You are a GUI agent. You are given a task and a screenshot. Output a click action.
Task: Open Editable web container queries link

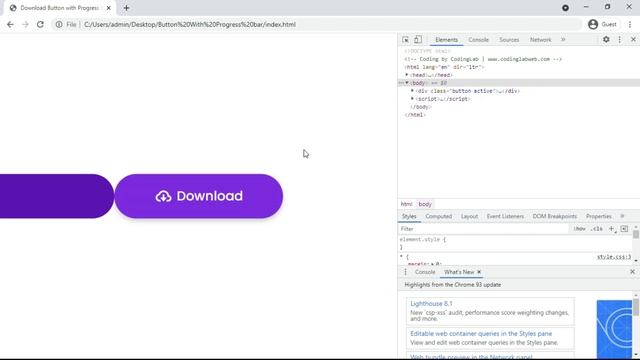[x=481, y=334]
